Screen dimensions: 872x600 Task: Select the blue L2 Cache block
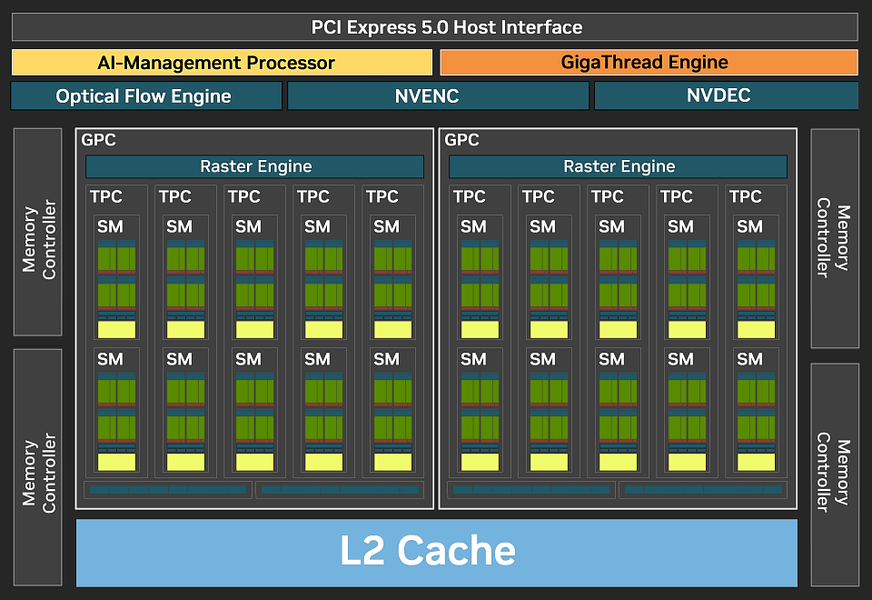coord(437,553)
